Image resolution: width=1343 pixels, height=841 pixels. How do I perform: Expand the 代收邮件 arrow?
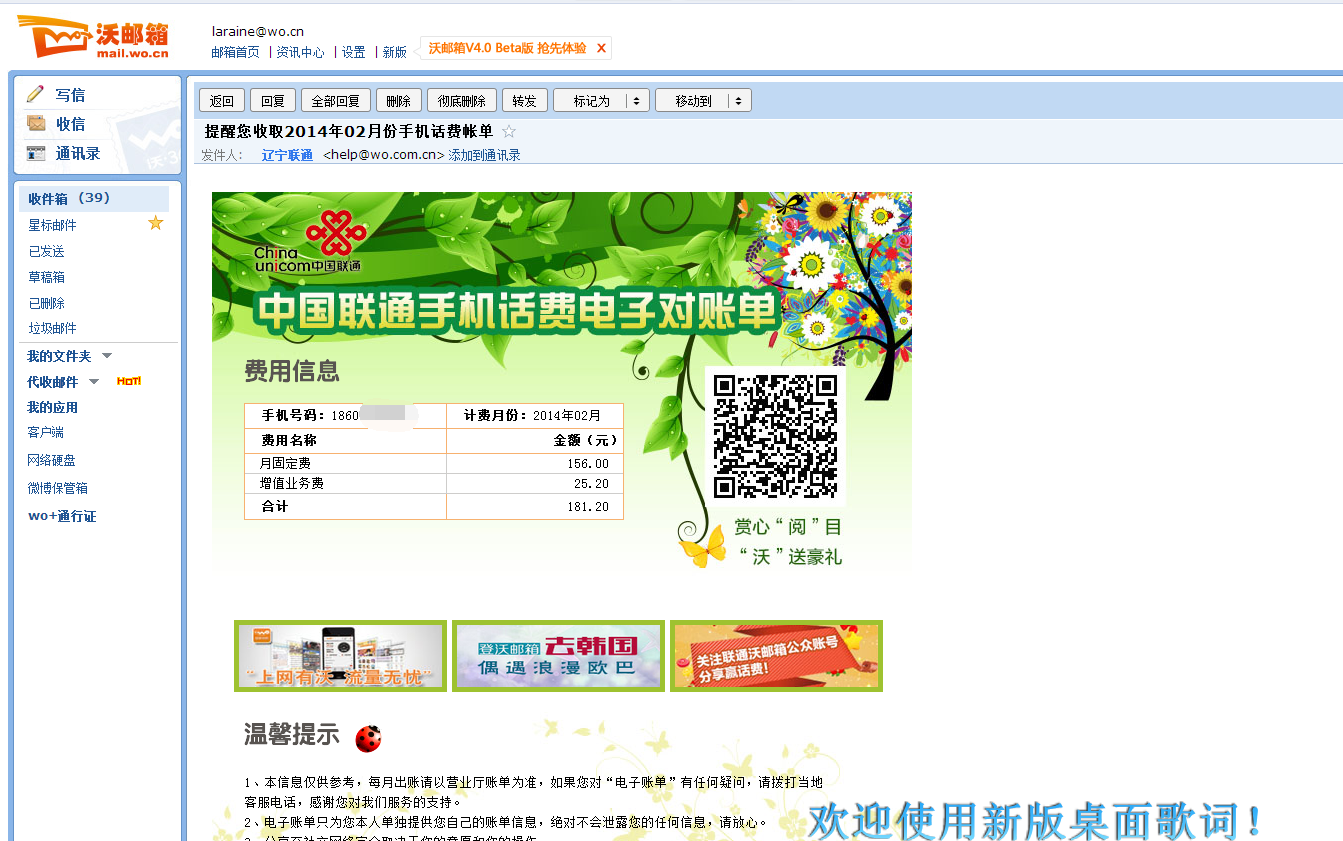(x=94, y=382)
